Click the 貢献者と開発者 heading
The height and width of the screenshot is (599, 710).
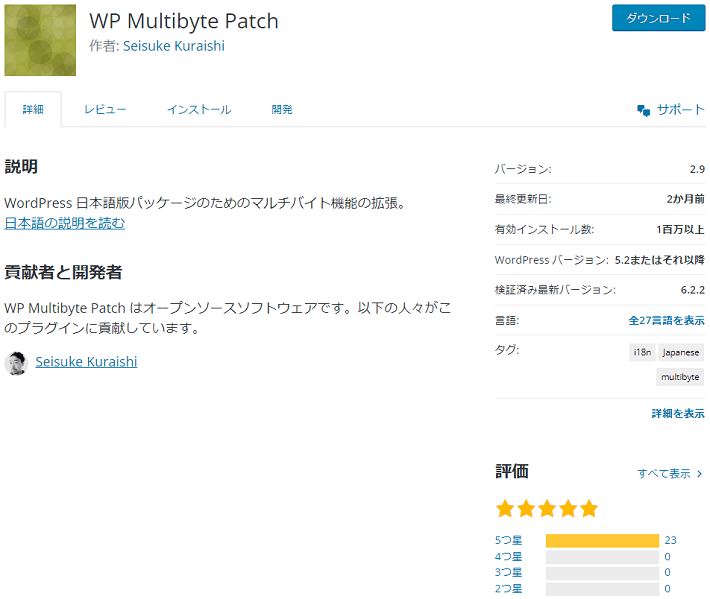pos(63,272)
